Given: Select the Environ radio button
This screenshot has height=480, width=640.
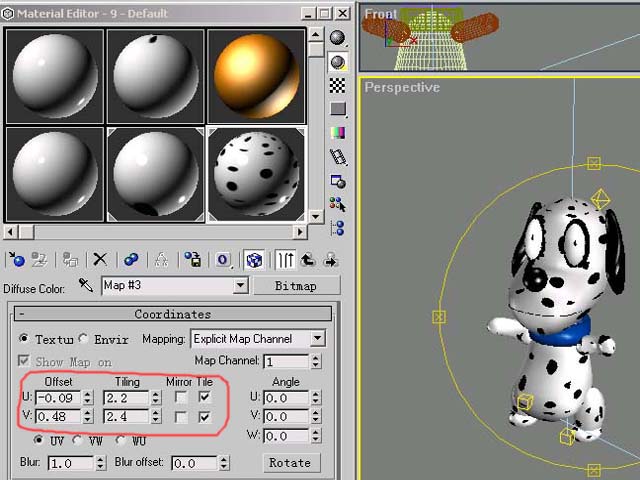Looking at the screenshot, I should click(x=83, y=338).
